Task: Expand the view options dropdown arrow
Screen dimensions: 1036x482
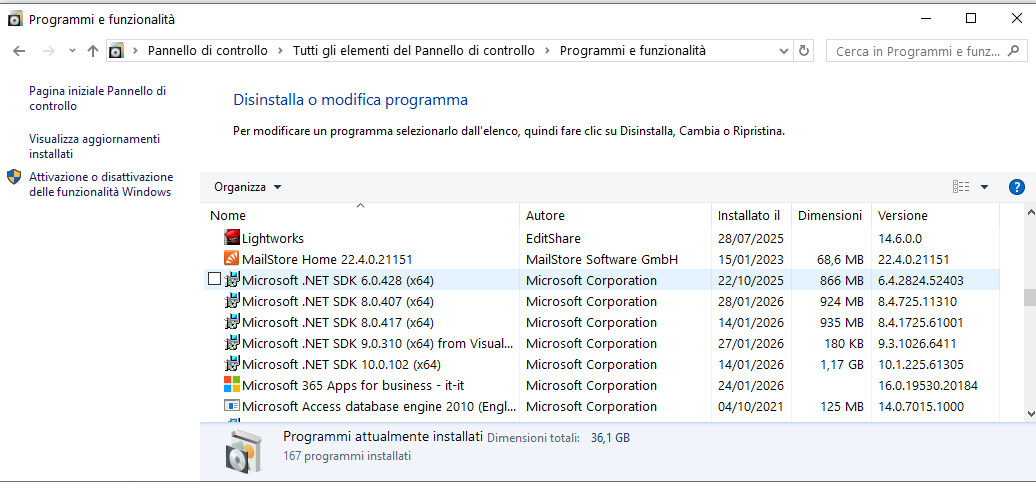Action: coord(984,187)
